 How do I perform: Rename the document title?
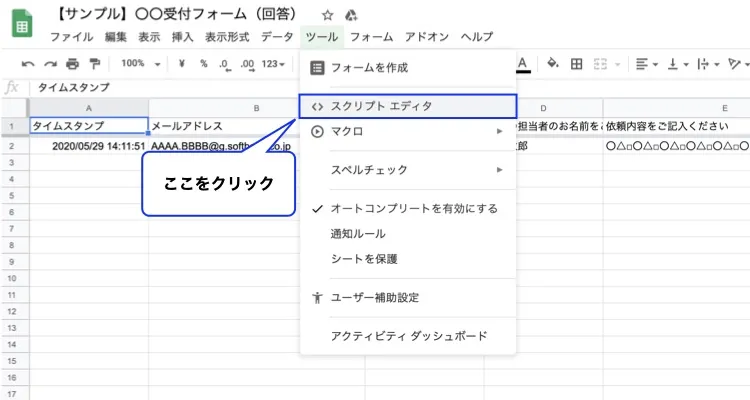pyautogui.click(x=176, y=14)
